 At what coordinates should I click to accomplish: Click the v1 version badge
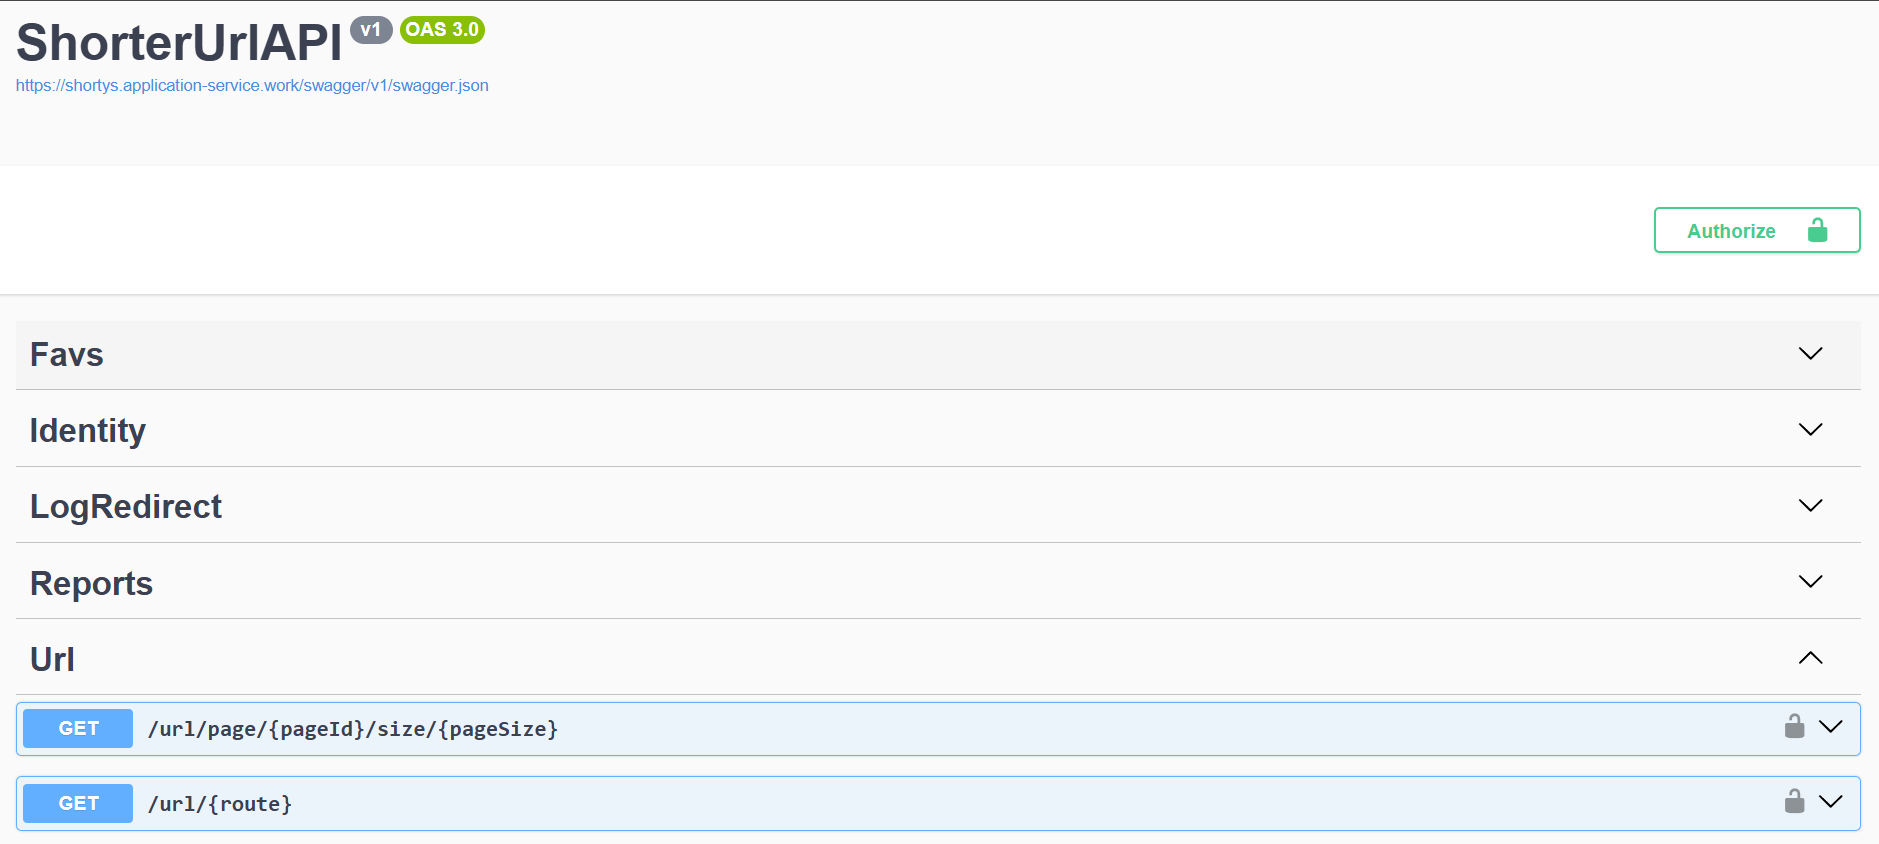tap(371, 30)
